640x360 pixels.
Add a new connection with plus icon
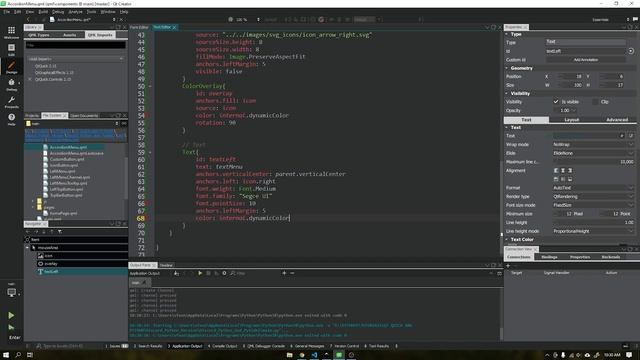508,266
